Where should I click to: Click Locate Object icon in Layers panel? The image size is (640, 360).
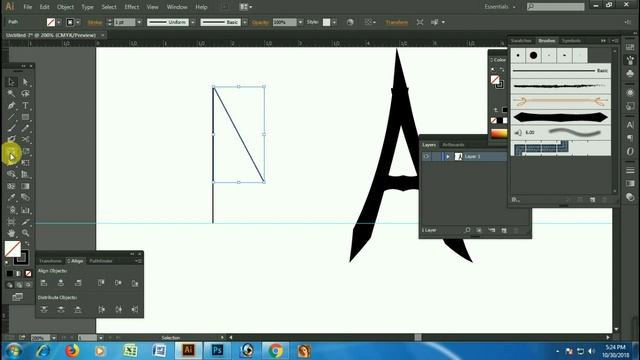point(467,231)
